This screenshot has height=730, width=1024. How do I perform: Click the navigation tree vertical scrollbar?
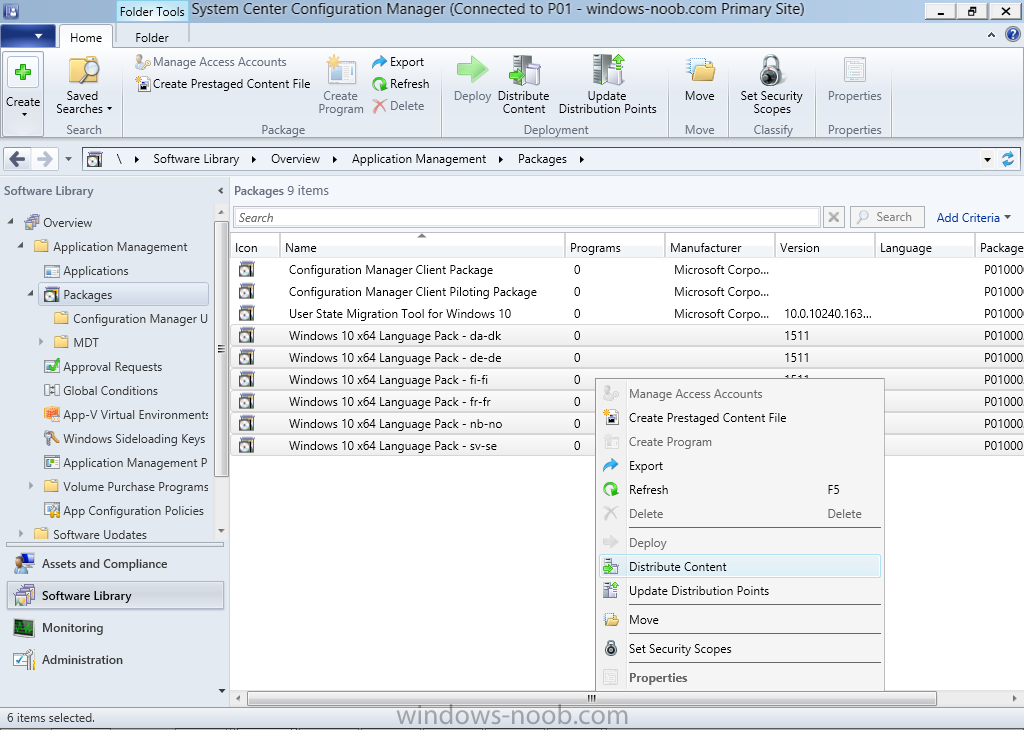(x=221, y=349)
